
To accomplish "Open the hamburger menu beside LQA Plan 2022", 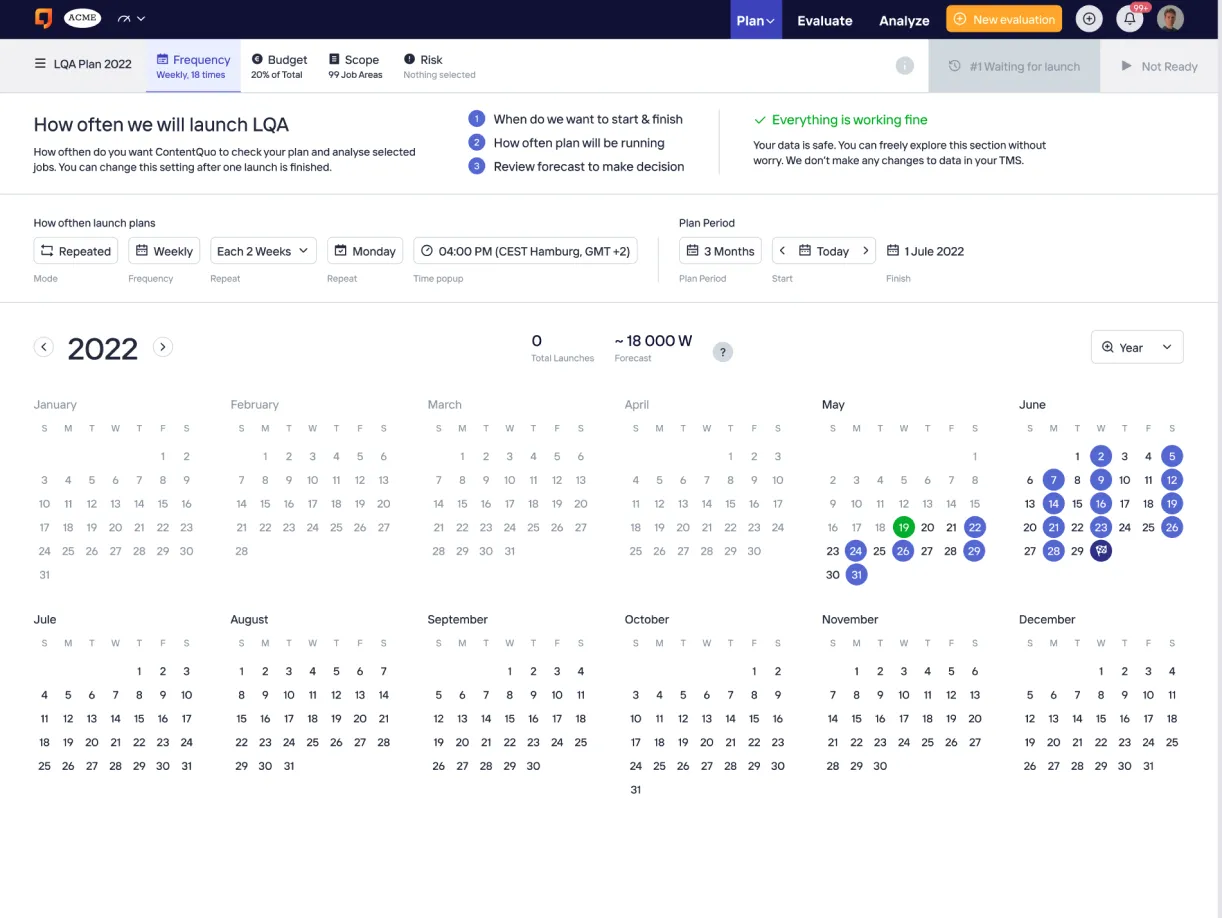I will pyautogui.click(x=40, y=64).
